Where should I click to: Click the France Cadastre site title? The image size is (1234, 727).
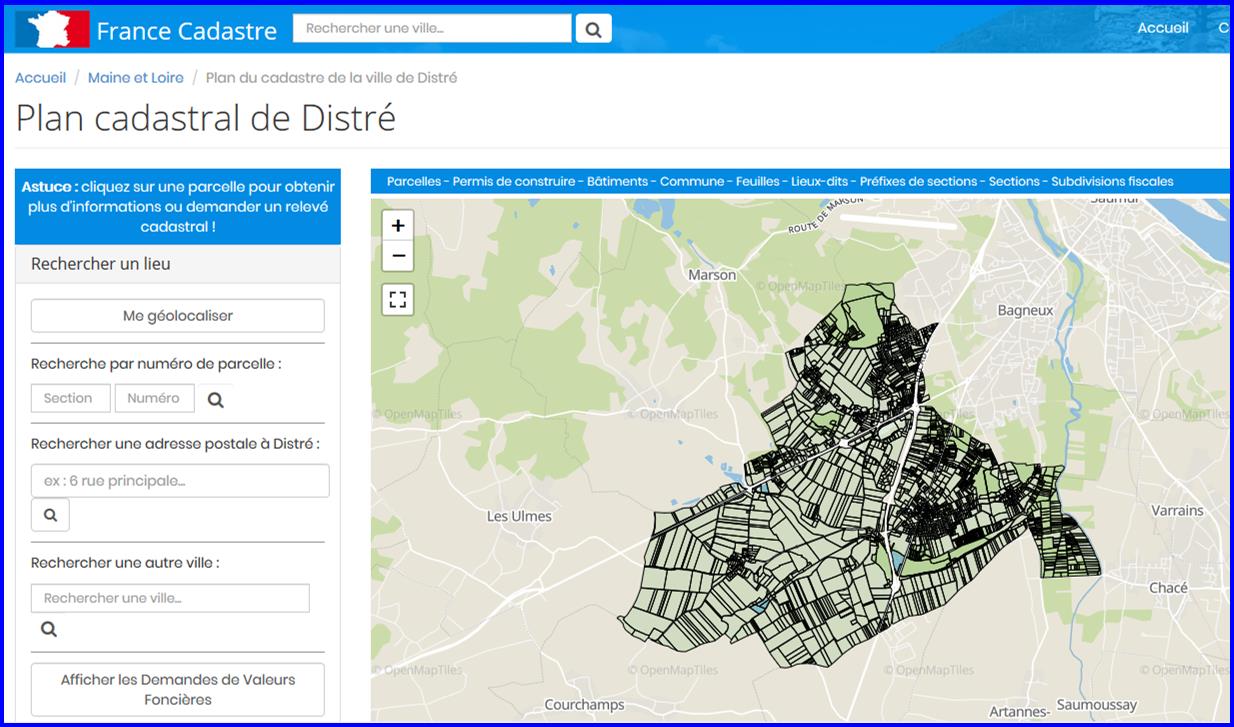[x=187, y=31]
